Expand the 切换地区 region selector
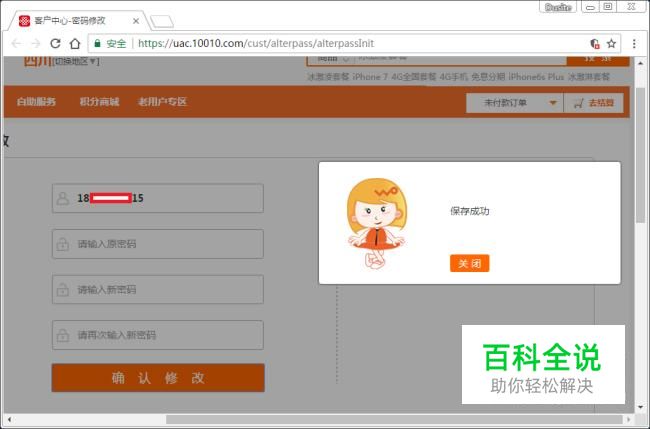Image resolution: width=650 pixels, height=429 pixels. pos(76,61)
